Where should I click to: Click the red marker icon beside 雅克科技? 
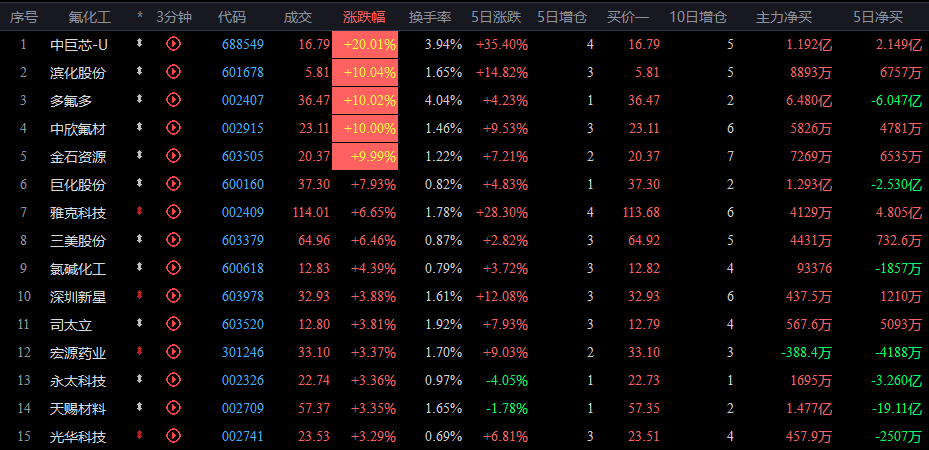click(139, 210)
